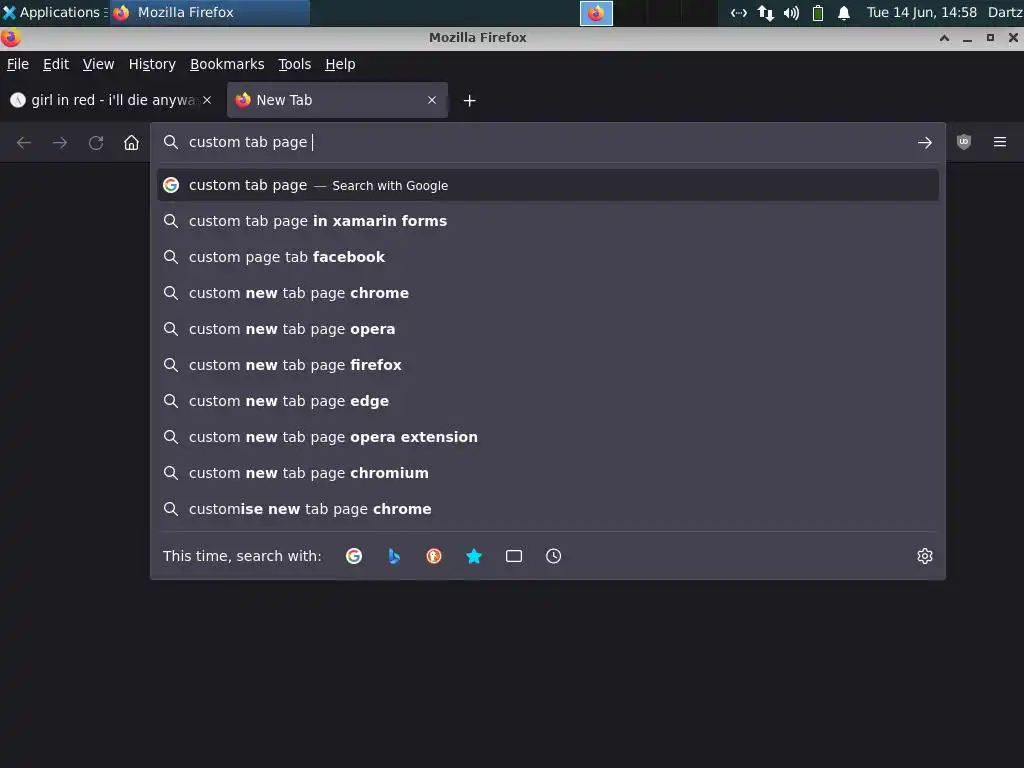The width and height of the screenshot is (1024, 768).
Task: Click the Firefox workspace thumbnail in panel
Action: point(596,13)
